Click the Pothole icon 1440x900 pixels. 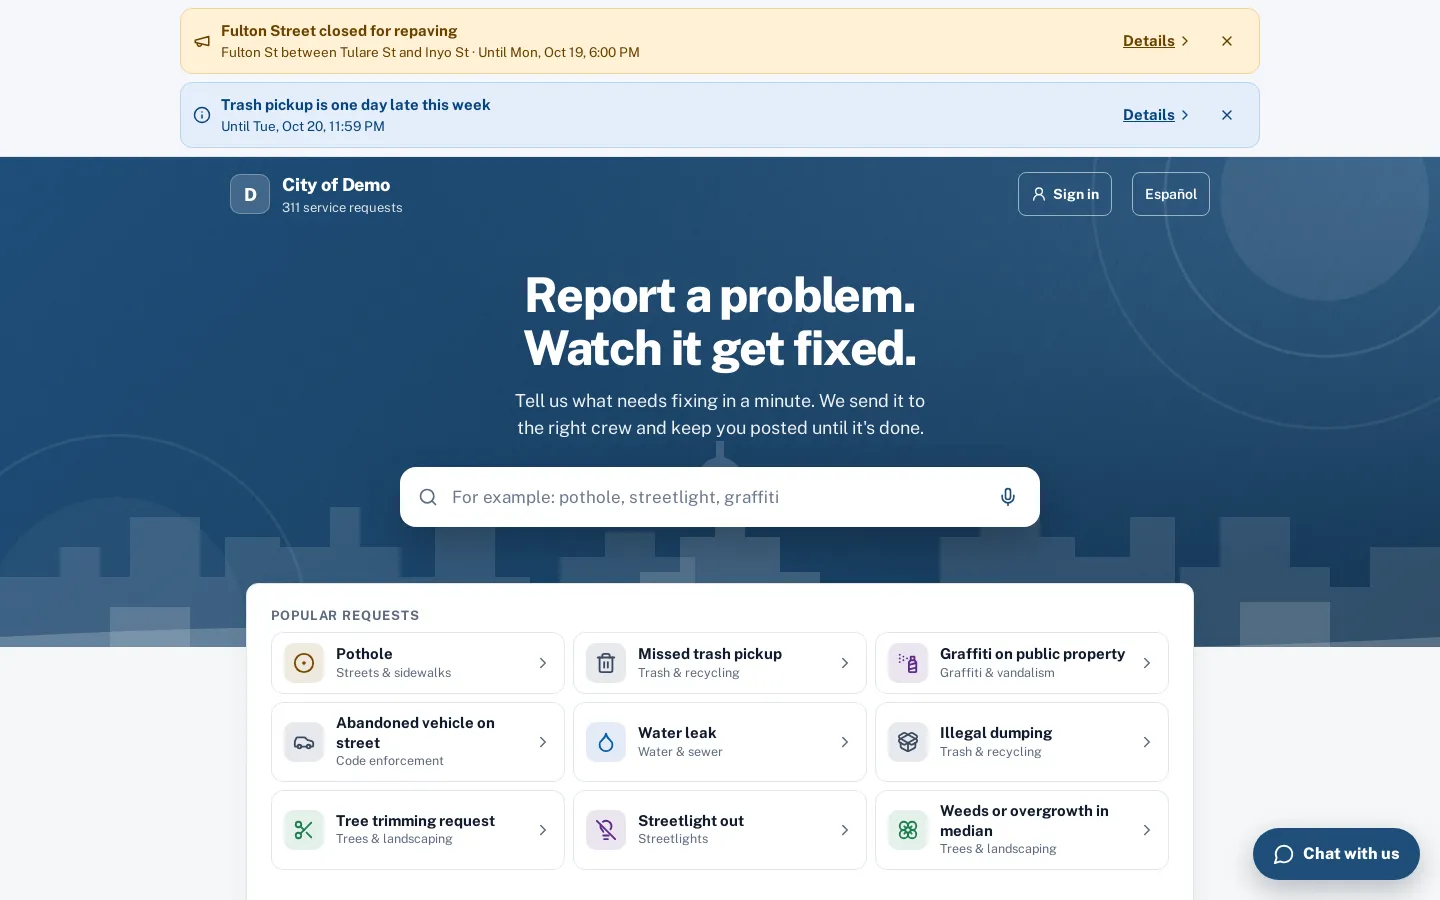pos(304,663)
